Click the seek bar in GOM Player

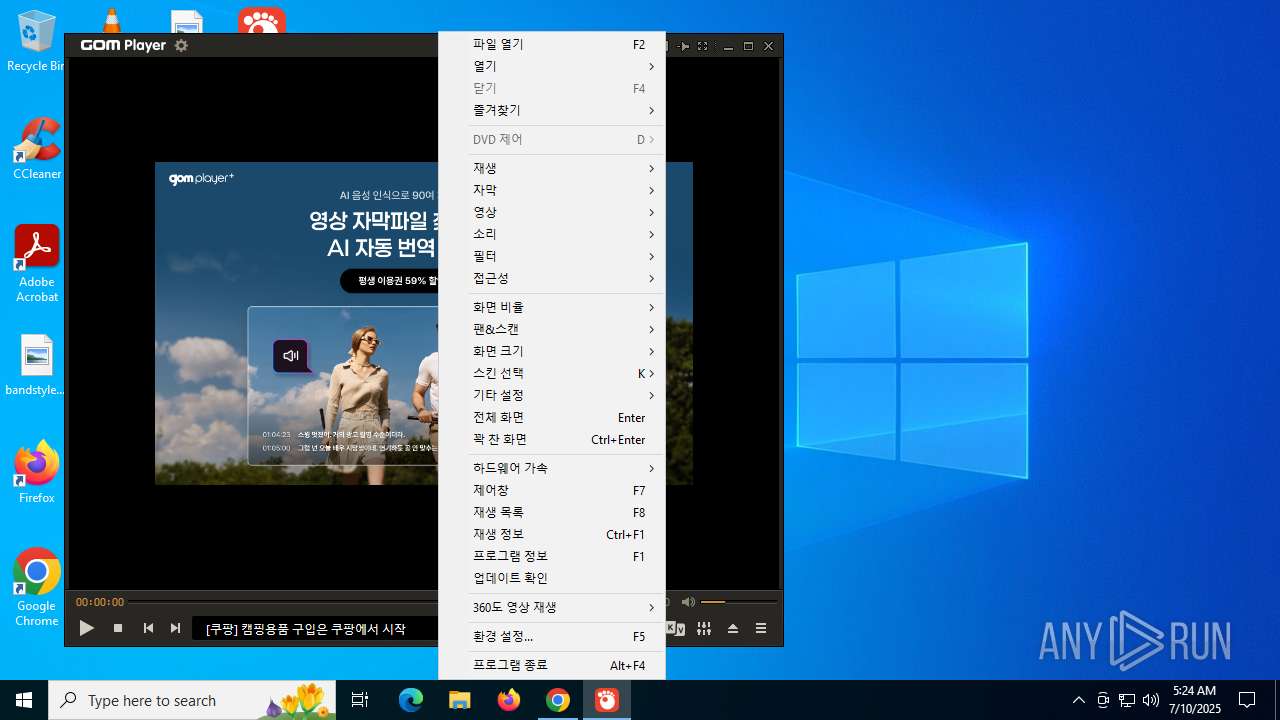point(285,602)
